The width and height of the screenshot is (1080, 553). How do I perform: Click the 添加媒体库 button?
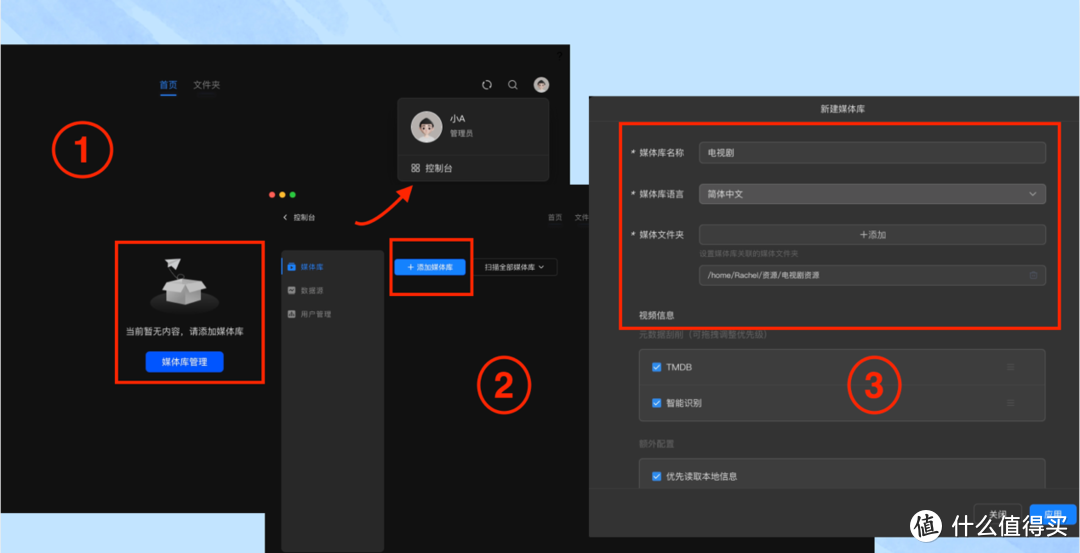(430, 267)
